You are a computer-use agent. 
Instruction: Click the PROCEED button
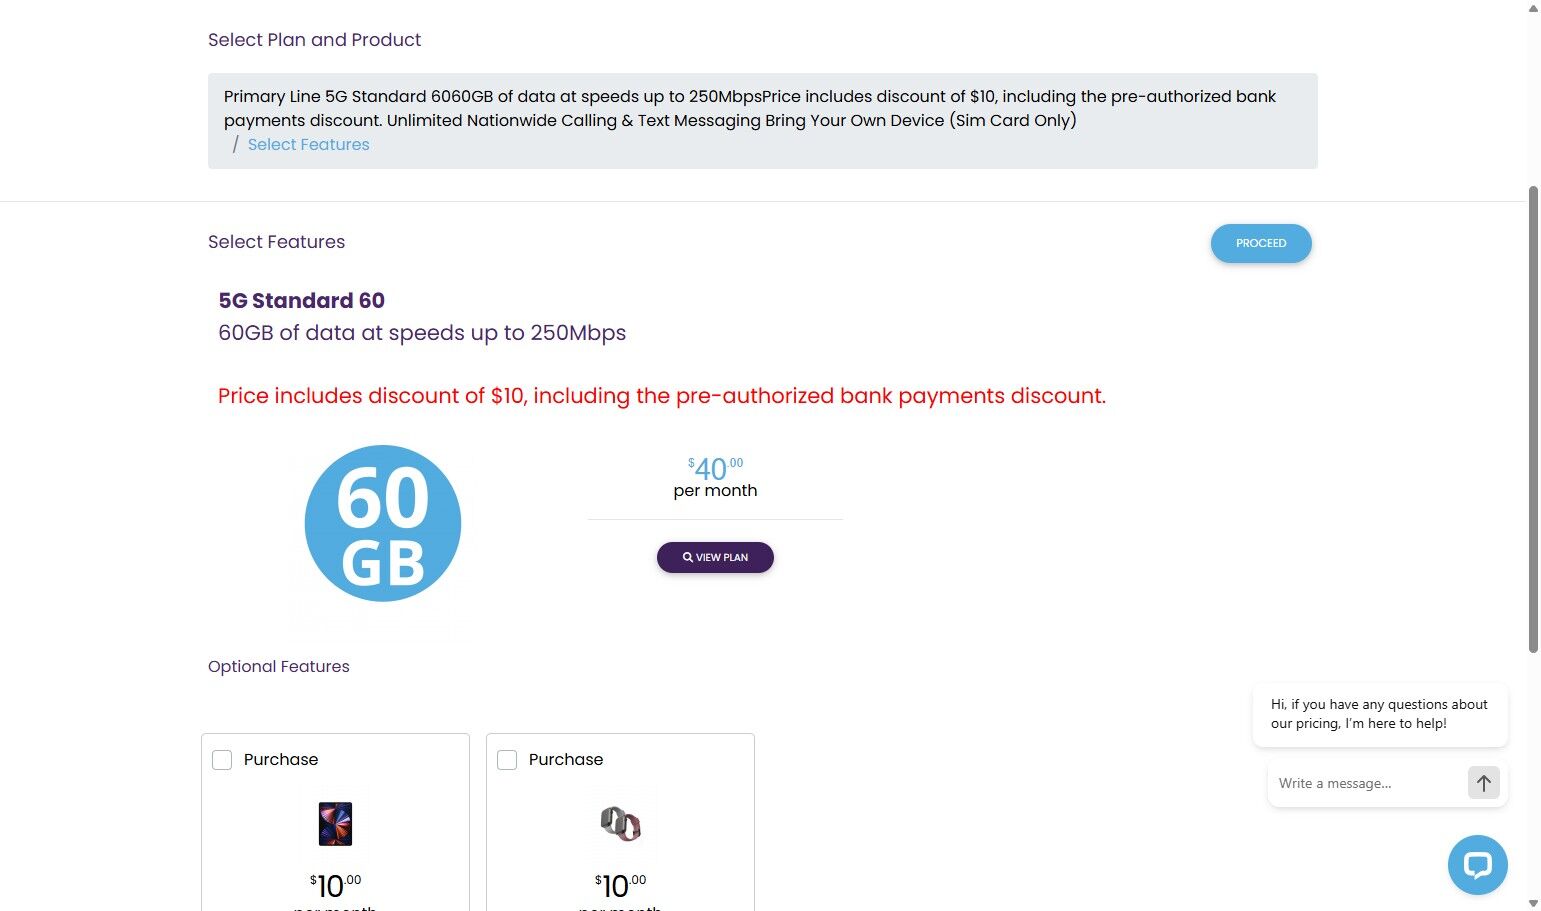pos(1261,243)
